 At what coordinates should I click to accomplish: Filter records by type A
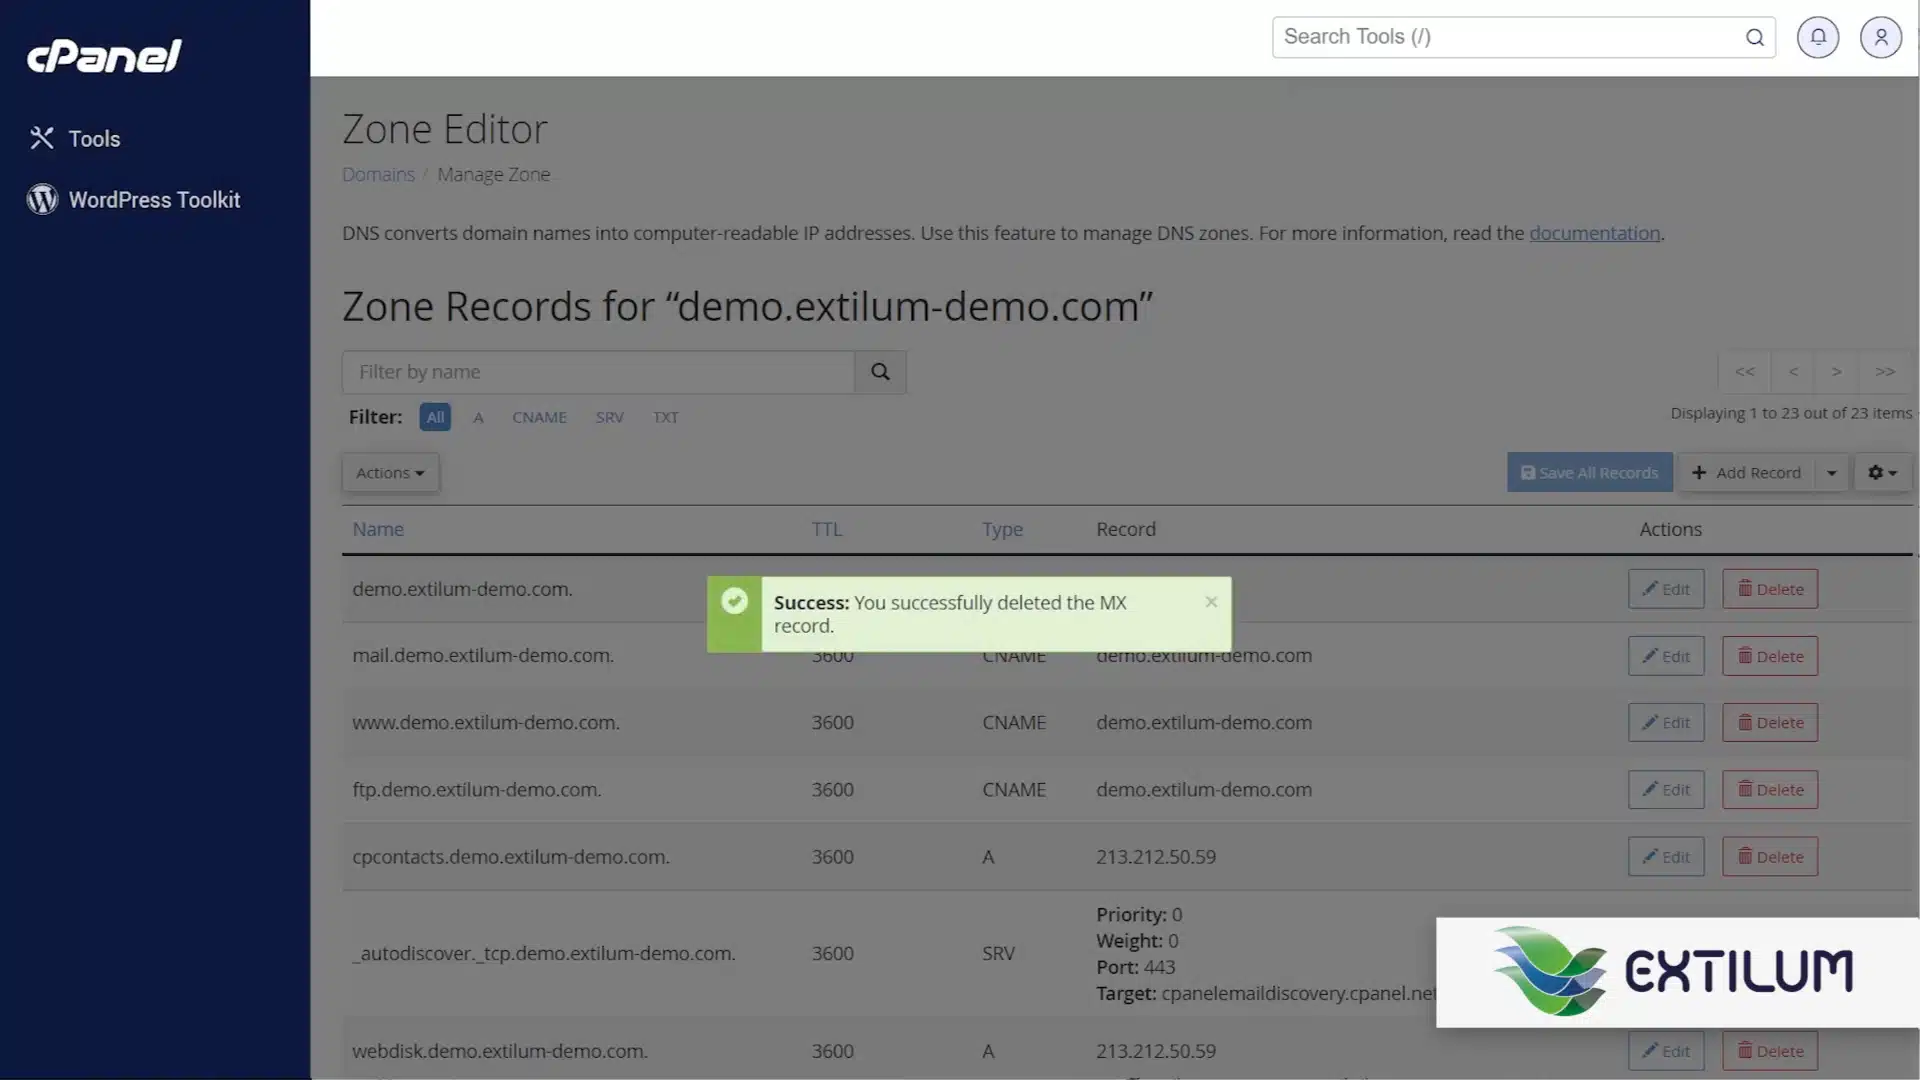478,417
